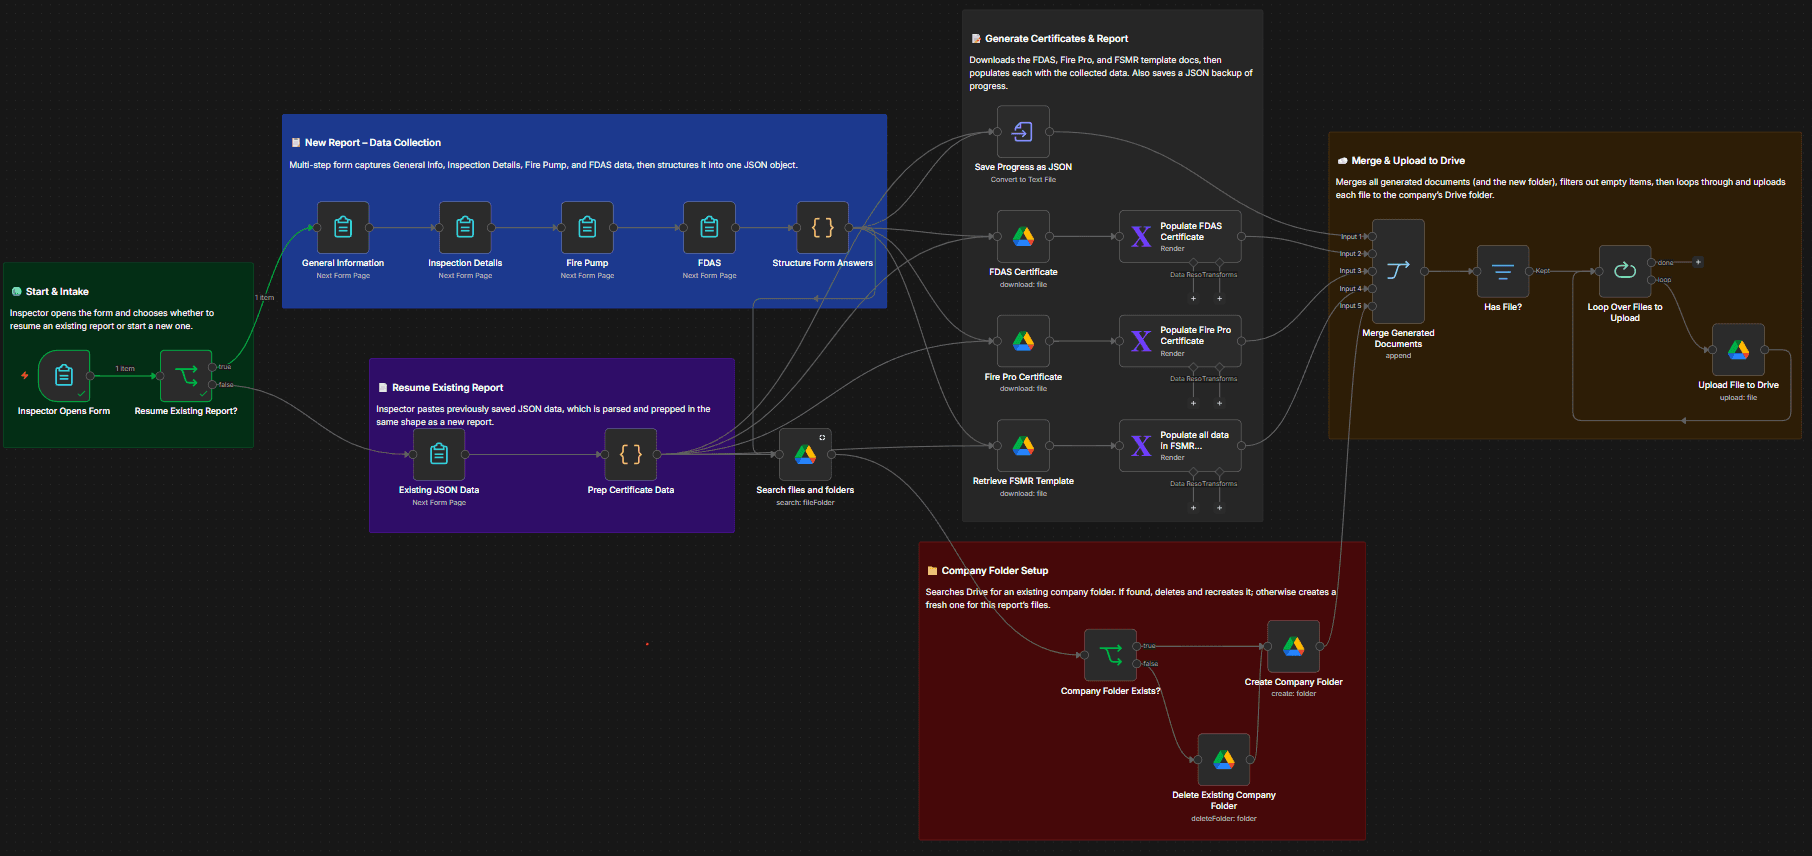Image resolution: width=1812 pixels, height=856 pixels.
Task: Select the Create Company Folder Drive node
Action: 1293,647
